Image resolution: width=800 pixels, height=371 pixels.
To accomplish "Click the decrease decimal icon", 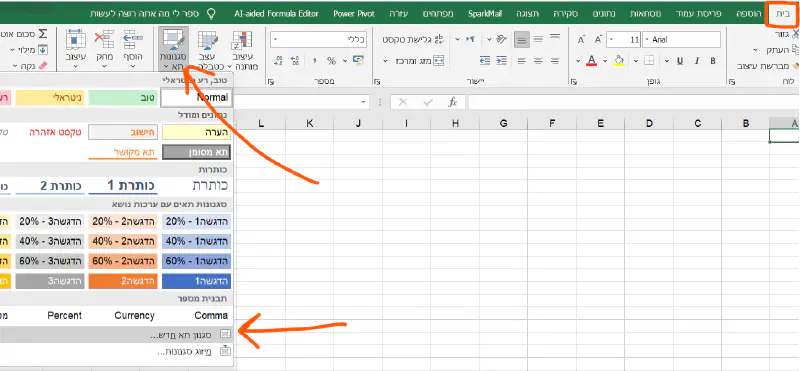I will [278, 61].
